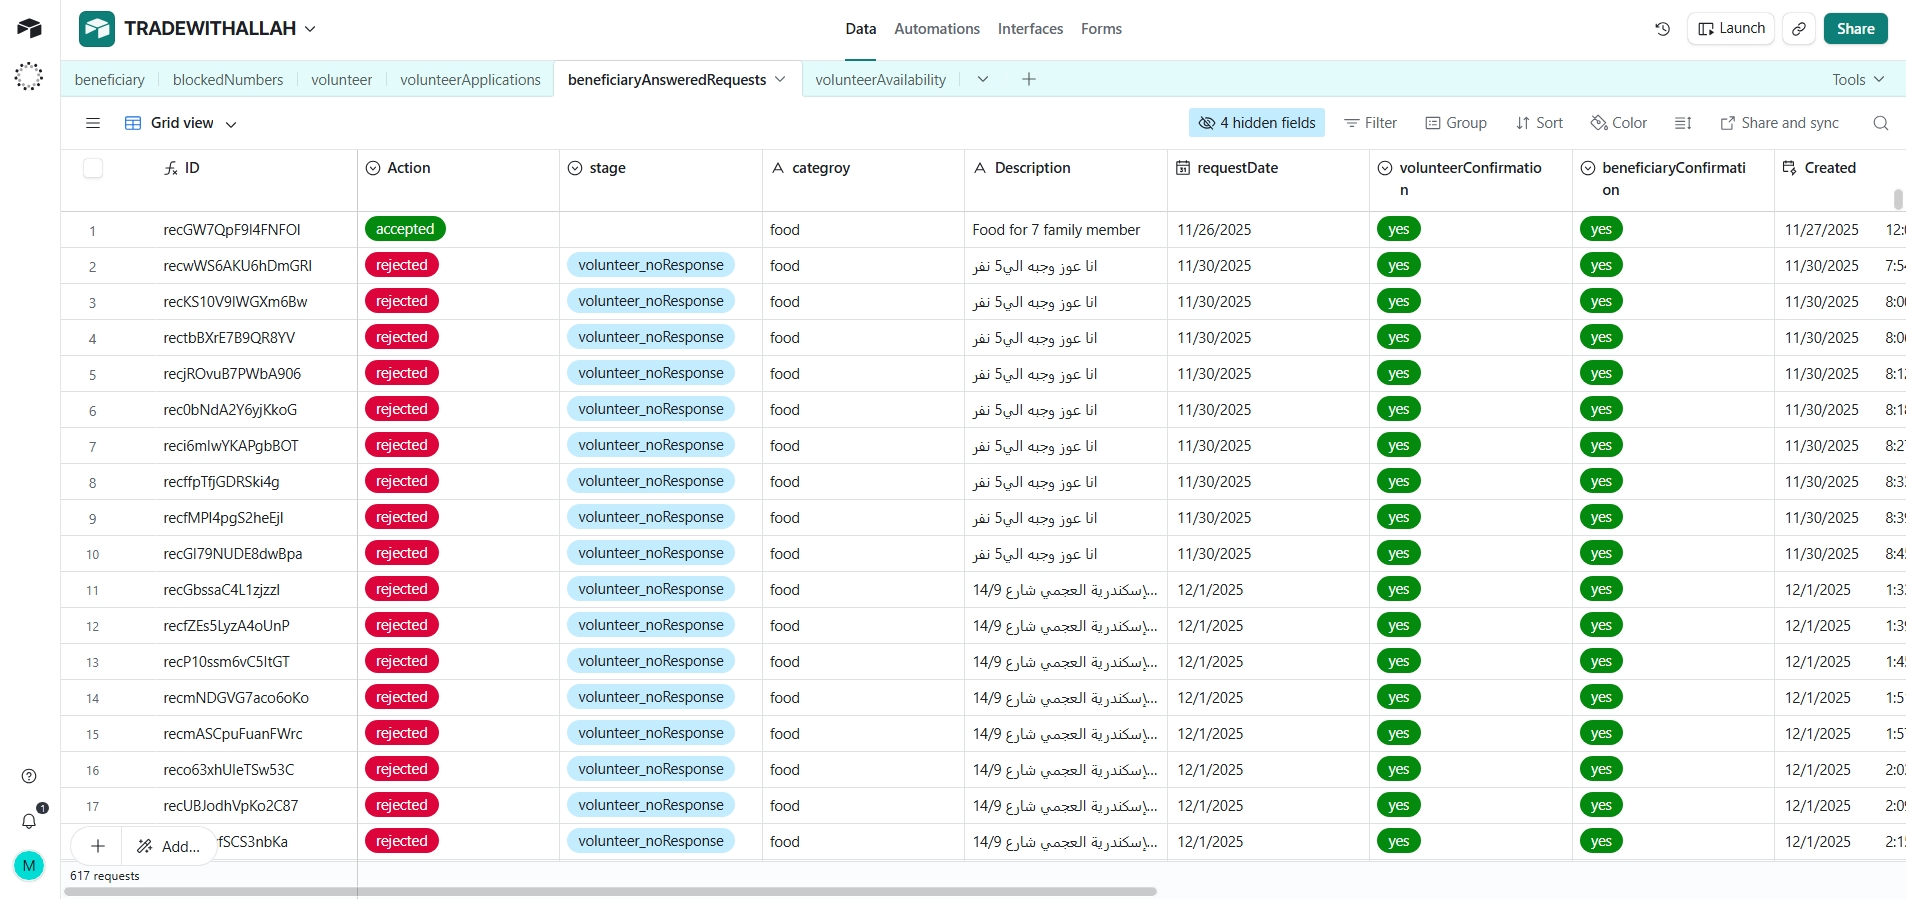Viewport: 1906px width, 899px height.
Task: Open the Sort menu
Action: click(x=1539, y=123)
